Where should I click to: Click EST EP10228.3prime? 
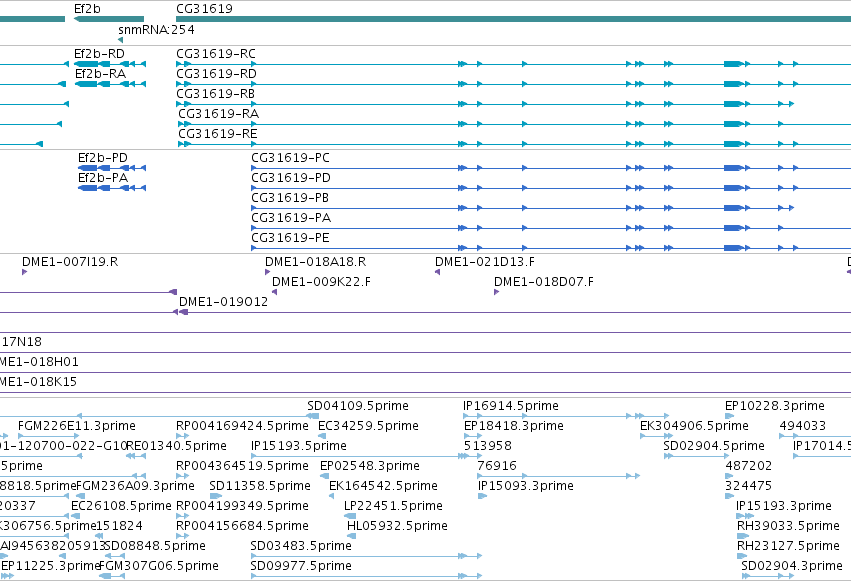[774, 406]
